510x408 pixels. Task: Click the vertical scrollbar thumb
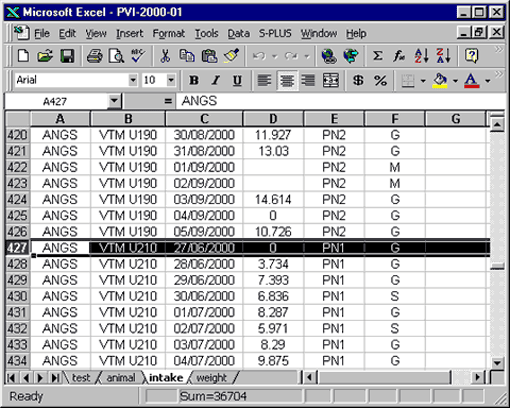(497, 266)
